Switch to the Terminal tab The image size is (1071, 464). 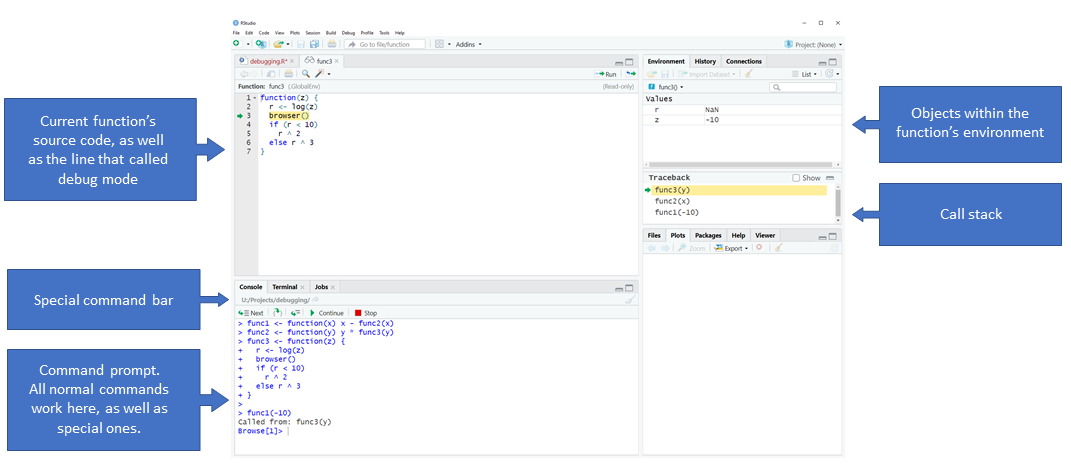(284, 287)
